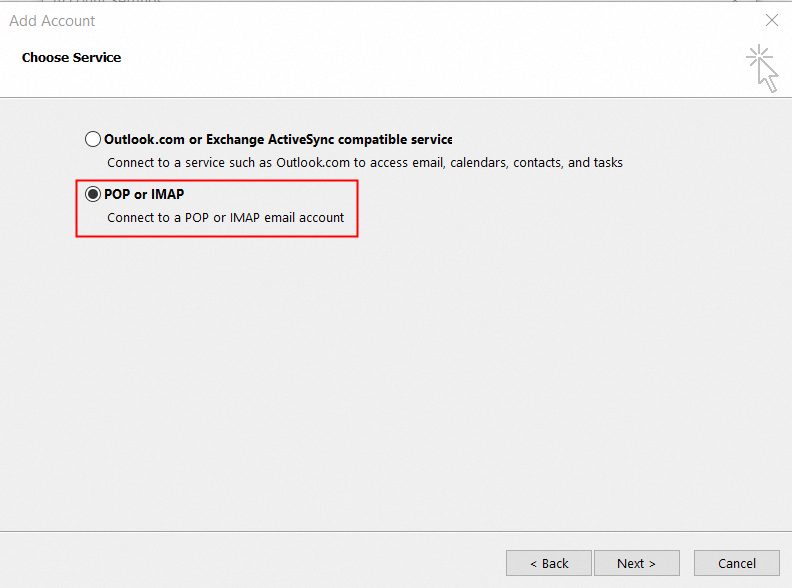Select the POP or IMAP radio button
This screenshot has width=792, height=588.
[93, 194]
